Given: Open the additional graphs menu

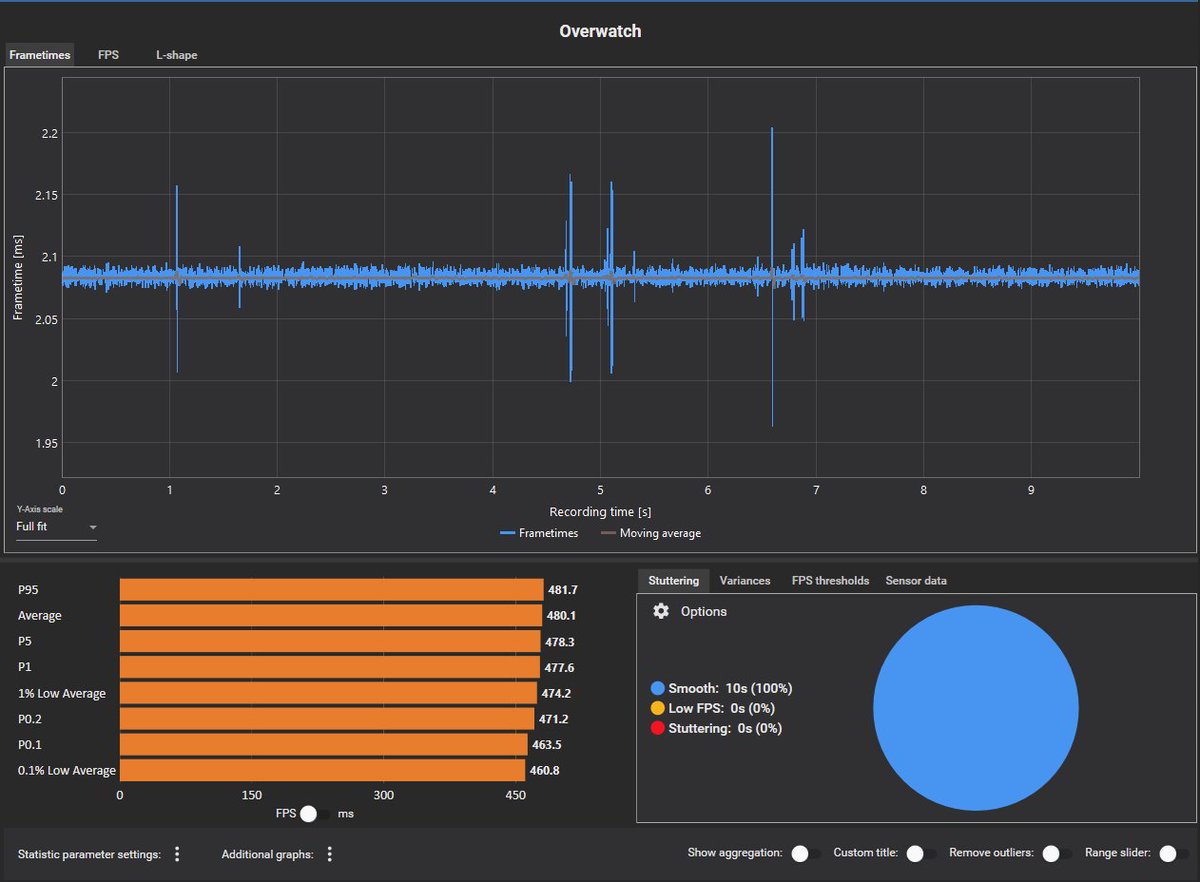Looking at the screenshot, I should click(x=330, y=854).
